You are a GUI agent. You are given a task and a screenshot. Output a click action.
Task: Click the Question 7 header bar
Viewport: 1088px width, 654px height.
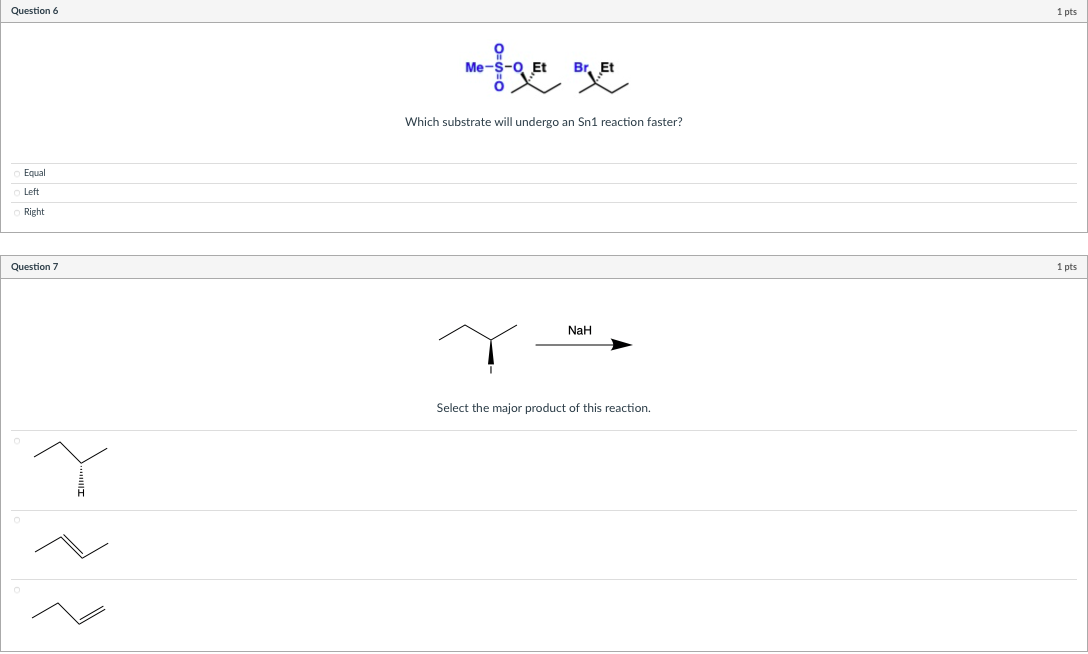pos(35,266)
